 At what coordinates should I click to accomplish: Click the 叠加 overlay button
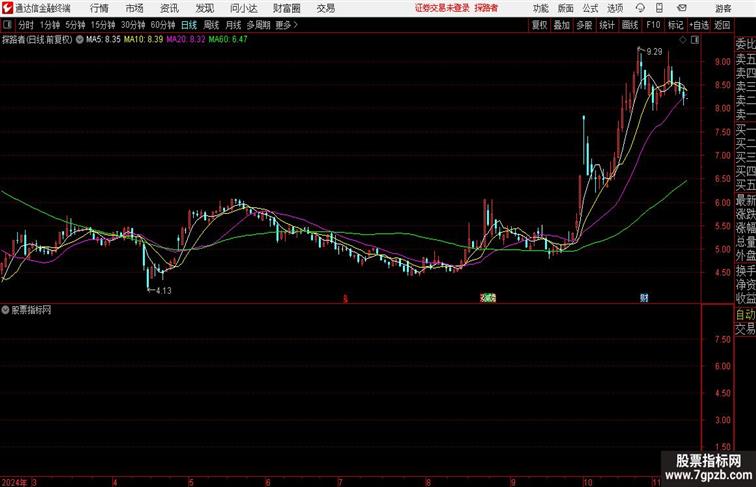(562, 25)
